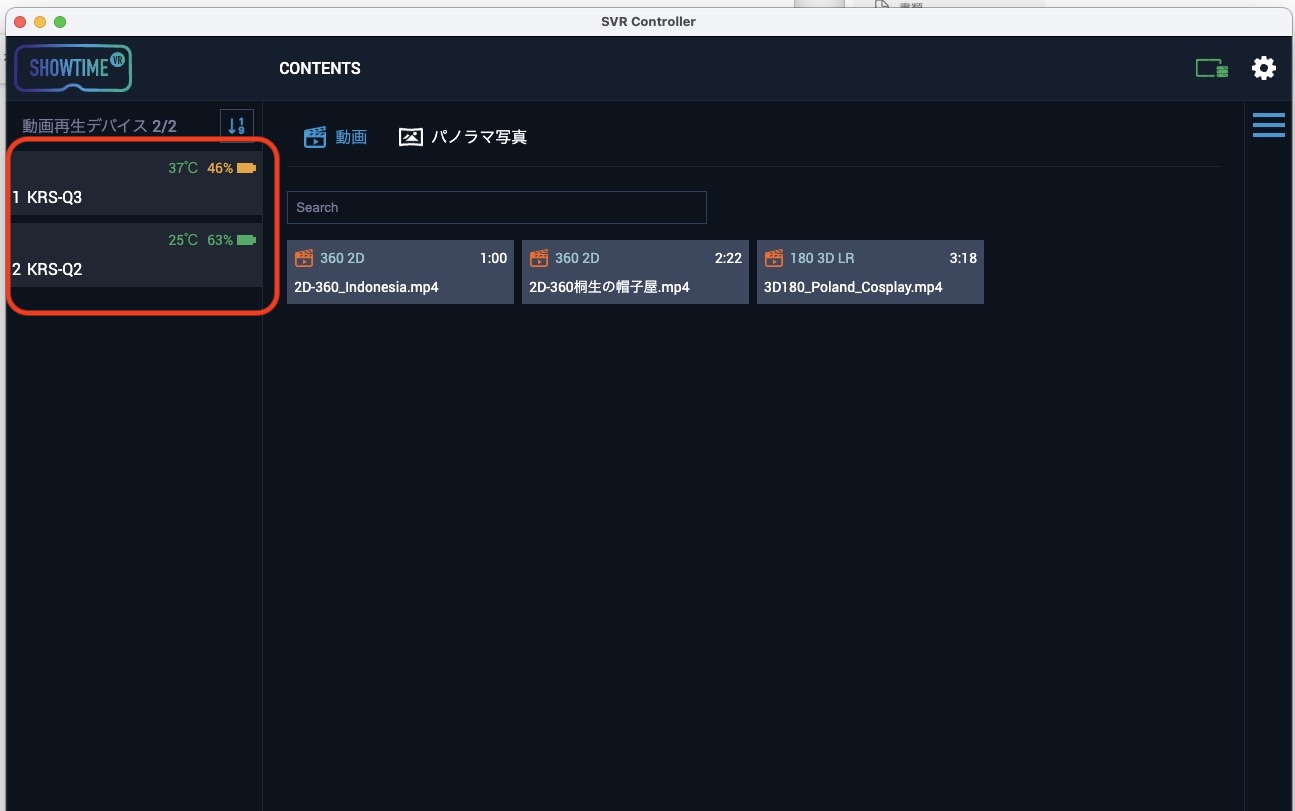Switch to the 動画 tab
Image resolution: width=1295 pixels, height=811 pixels.
point(351,137)
